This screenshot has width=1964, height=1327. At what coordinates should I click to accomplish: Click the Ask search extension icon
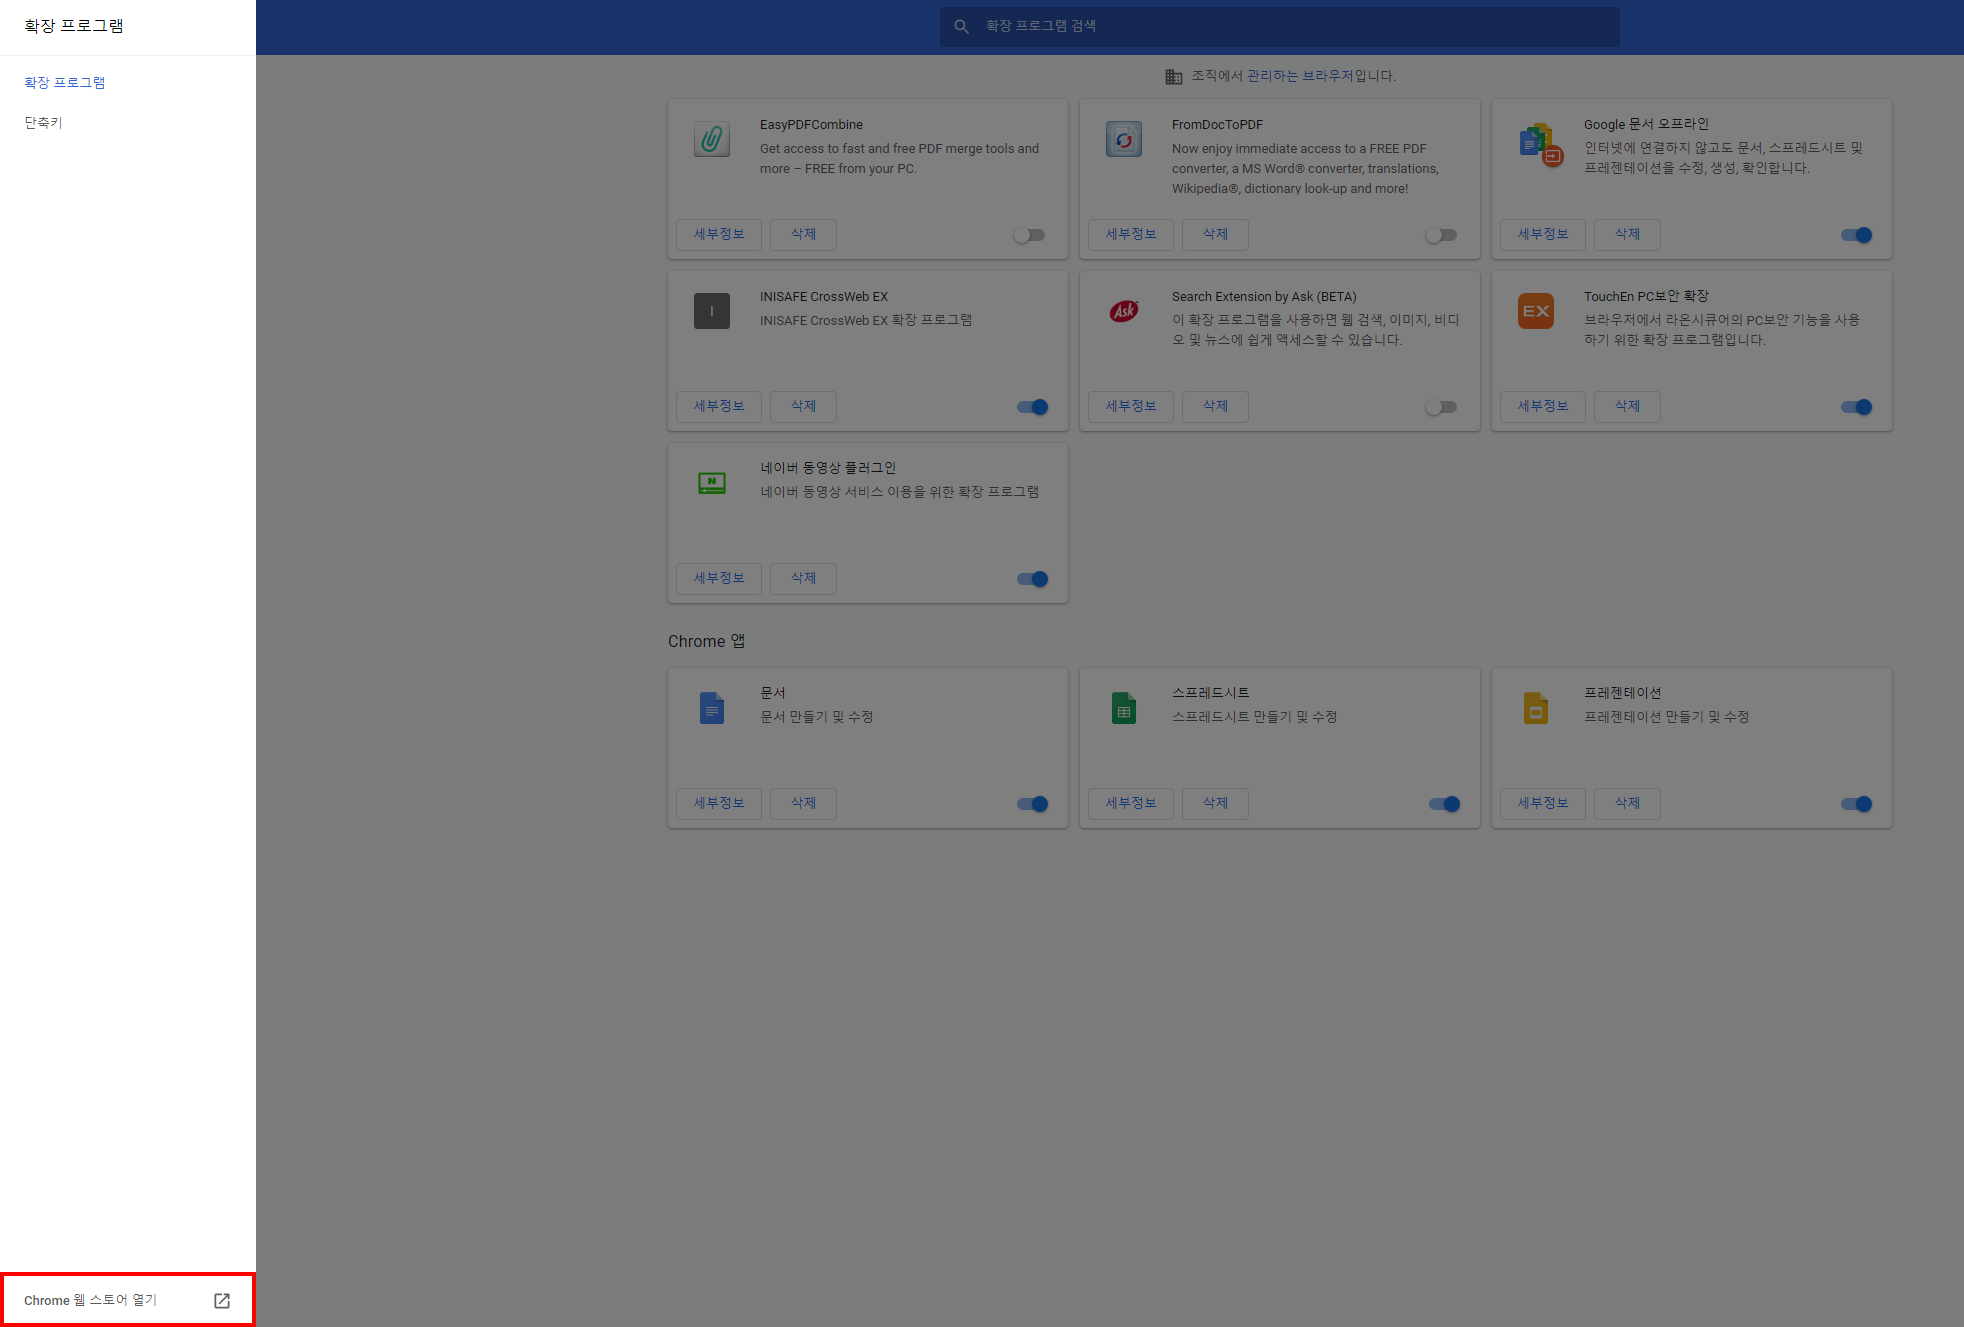(1123, 311)
